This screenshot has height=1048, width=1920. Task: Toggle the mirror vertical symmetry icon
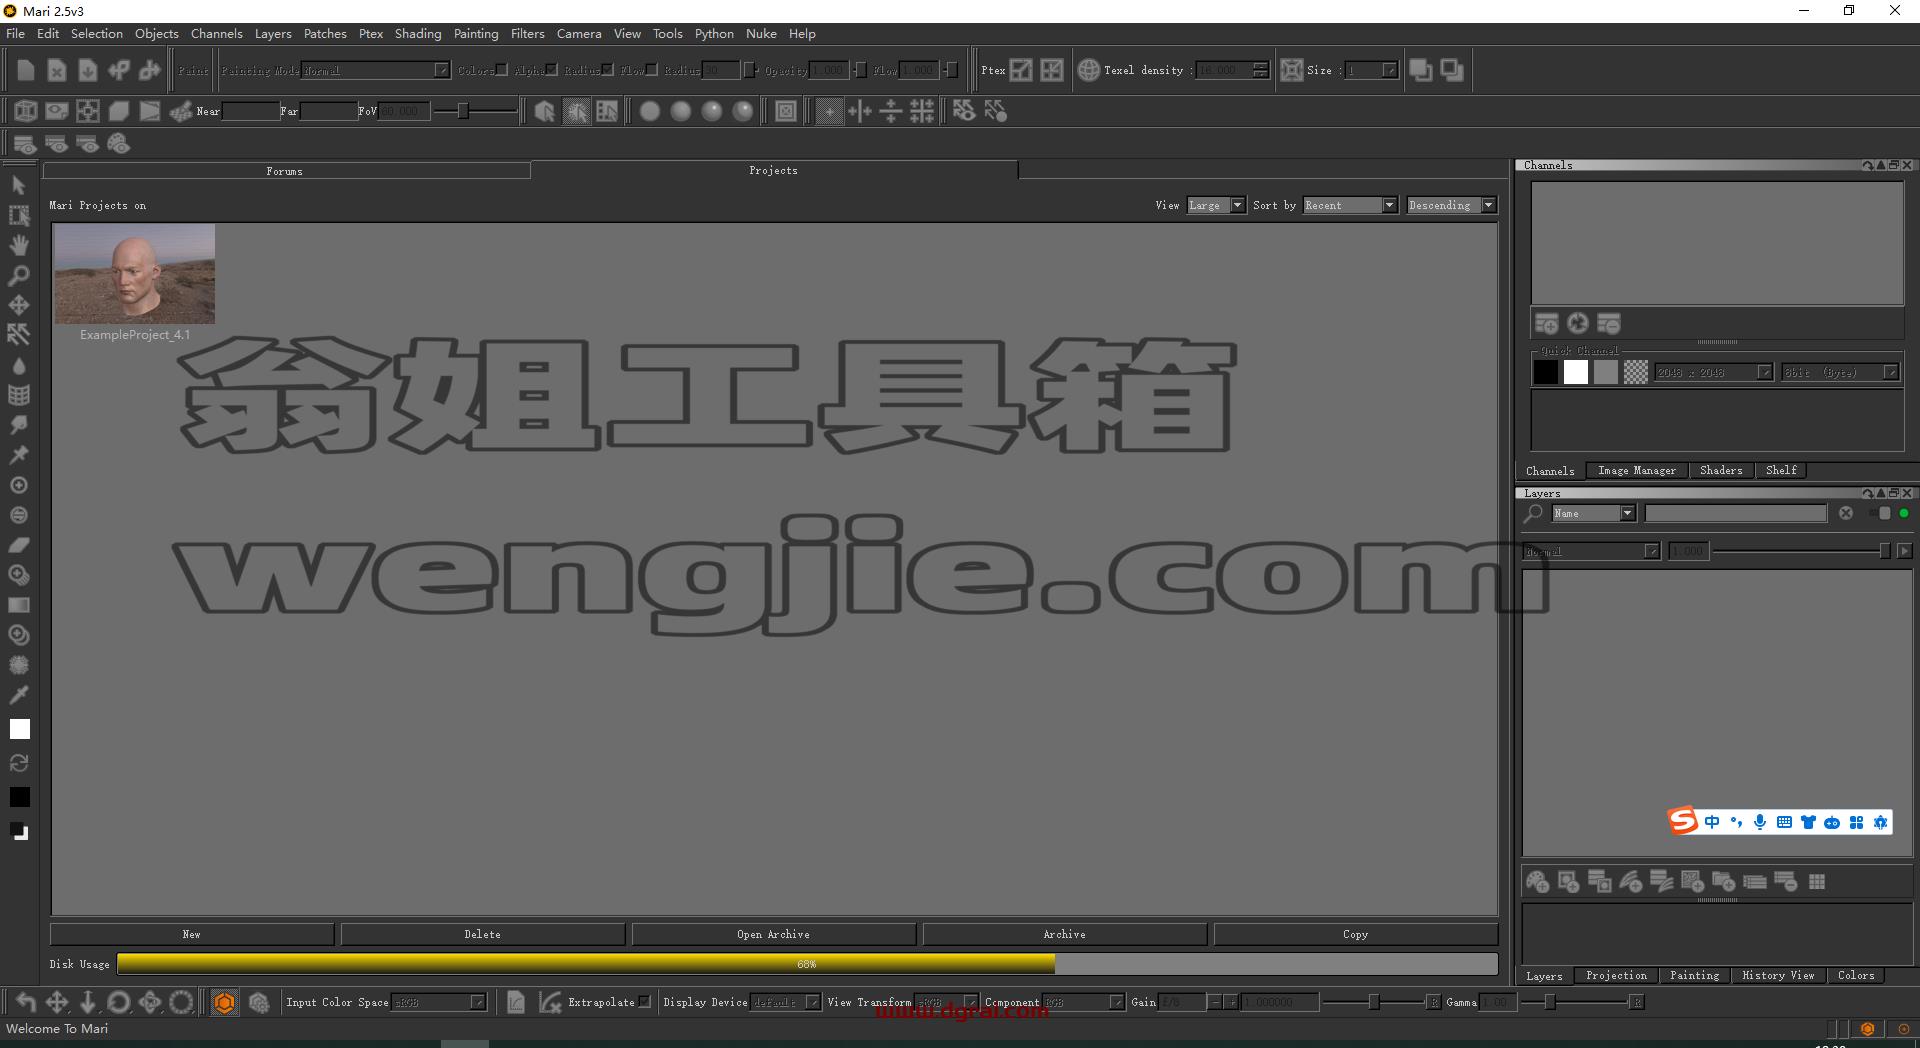click(x=860, y=111)
